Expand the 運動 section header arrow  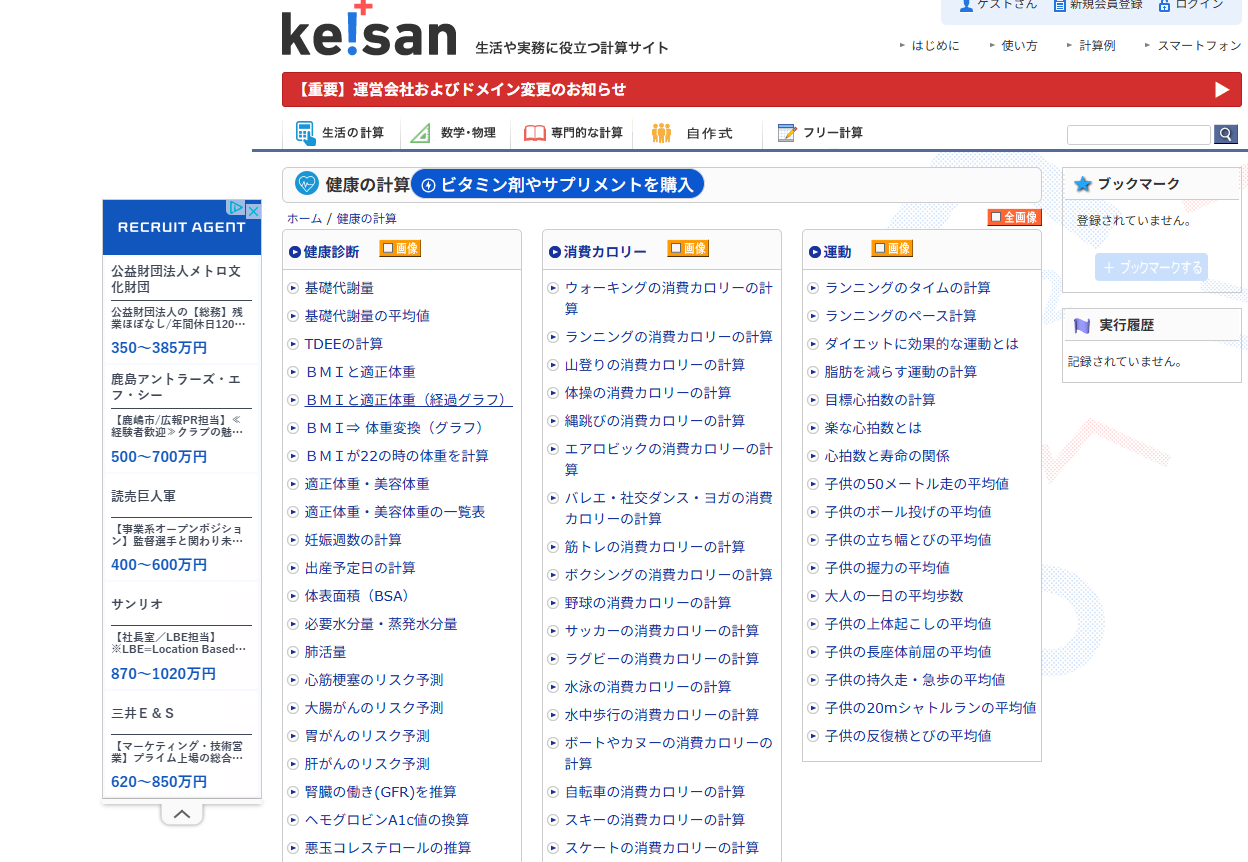click(x=815, y=252)
